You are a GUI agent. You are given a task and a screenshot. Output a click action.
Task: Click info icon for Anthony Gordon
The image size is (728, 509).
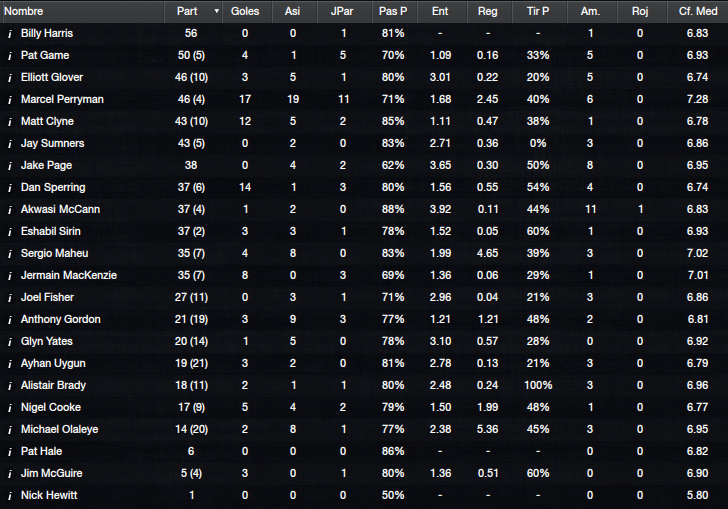[x=10, y=320]
